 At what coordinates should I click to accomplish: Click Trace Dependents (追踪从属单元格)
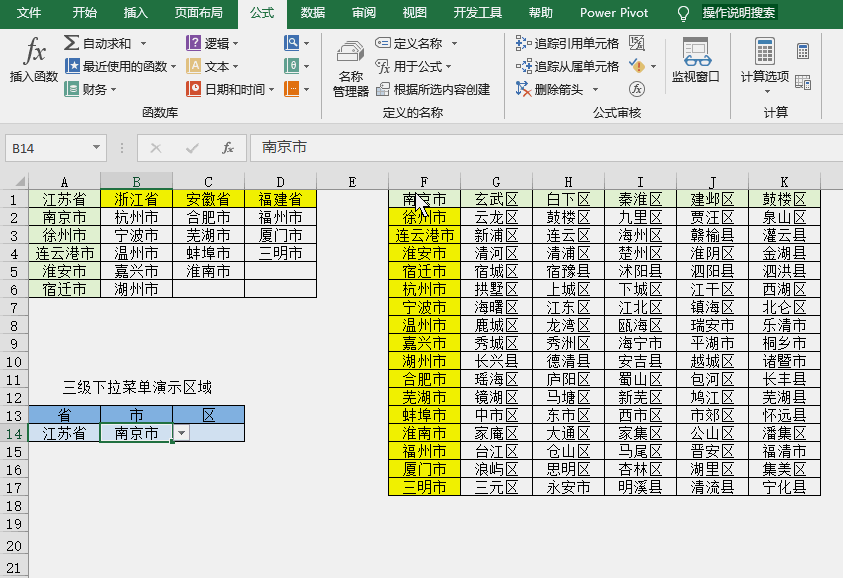click(x=577, y=66)
